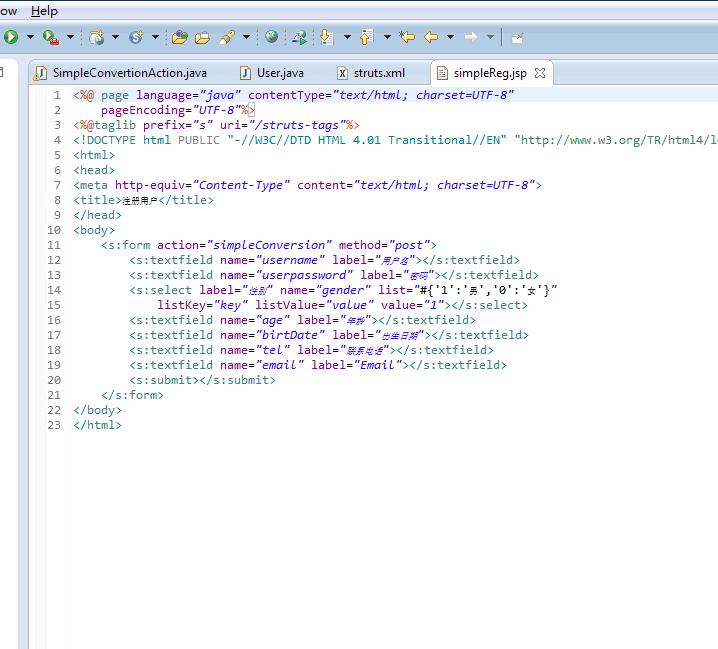
Task: Click the Run Last Tool (external tools) icon
Action: pyautogui.click(x=50, y=37)
